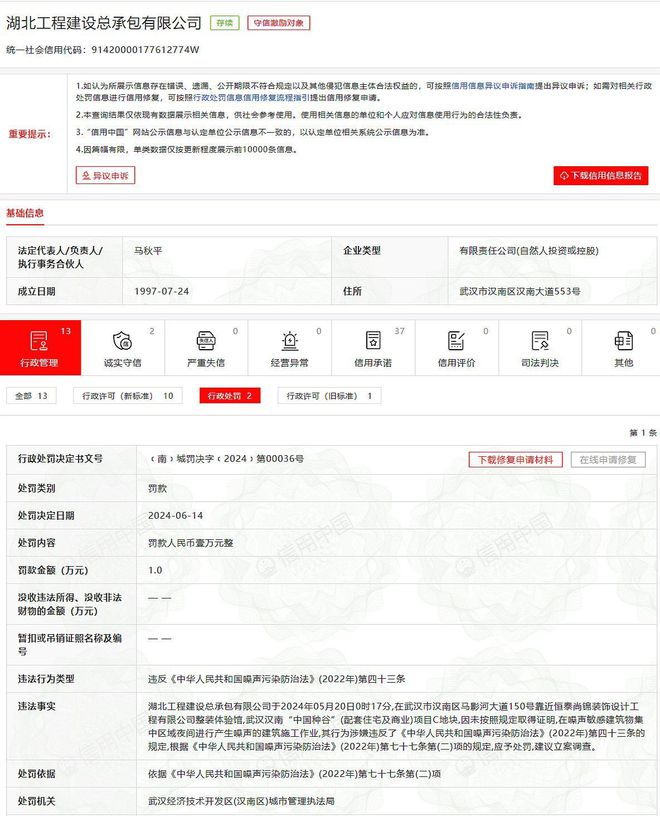
Task: Click establishment date 1997-07-24
Action: point(161,291)
